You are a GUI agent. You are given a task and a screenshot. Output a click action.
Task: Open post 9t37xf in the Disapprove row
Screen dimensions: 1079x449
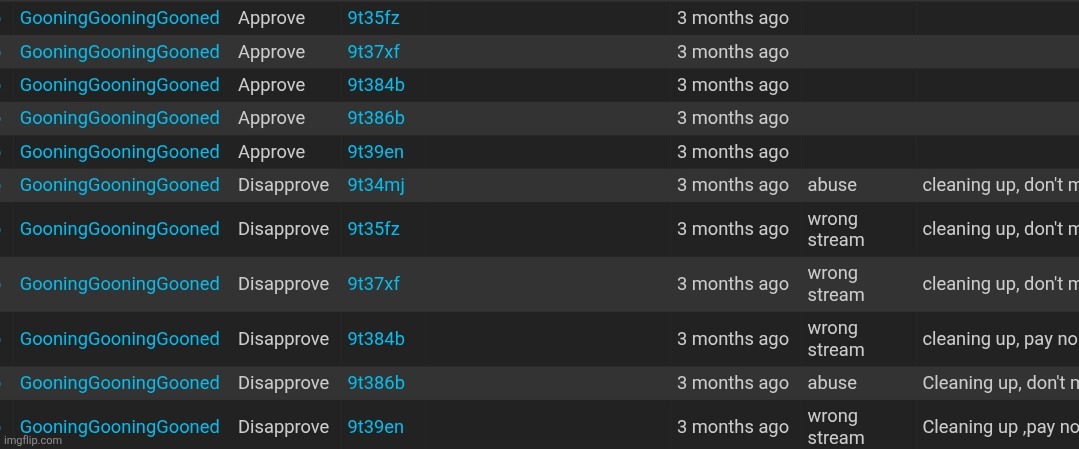click(x=373, y=284)
